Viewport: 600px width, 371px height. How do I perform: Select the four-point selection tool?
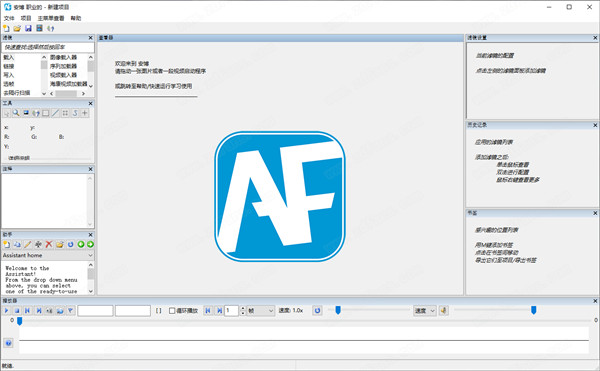click(65, 113)
